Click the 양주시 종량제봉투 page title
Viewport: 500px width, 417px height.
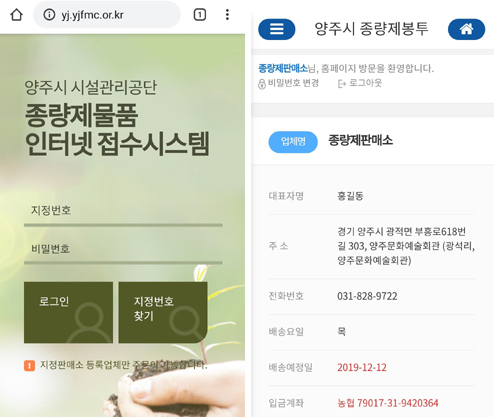tap(371, 29)
